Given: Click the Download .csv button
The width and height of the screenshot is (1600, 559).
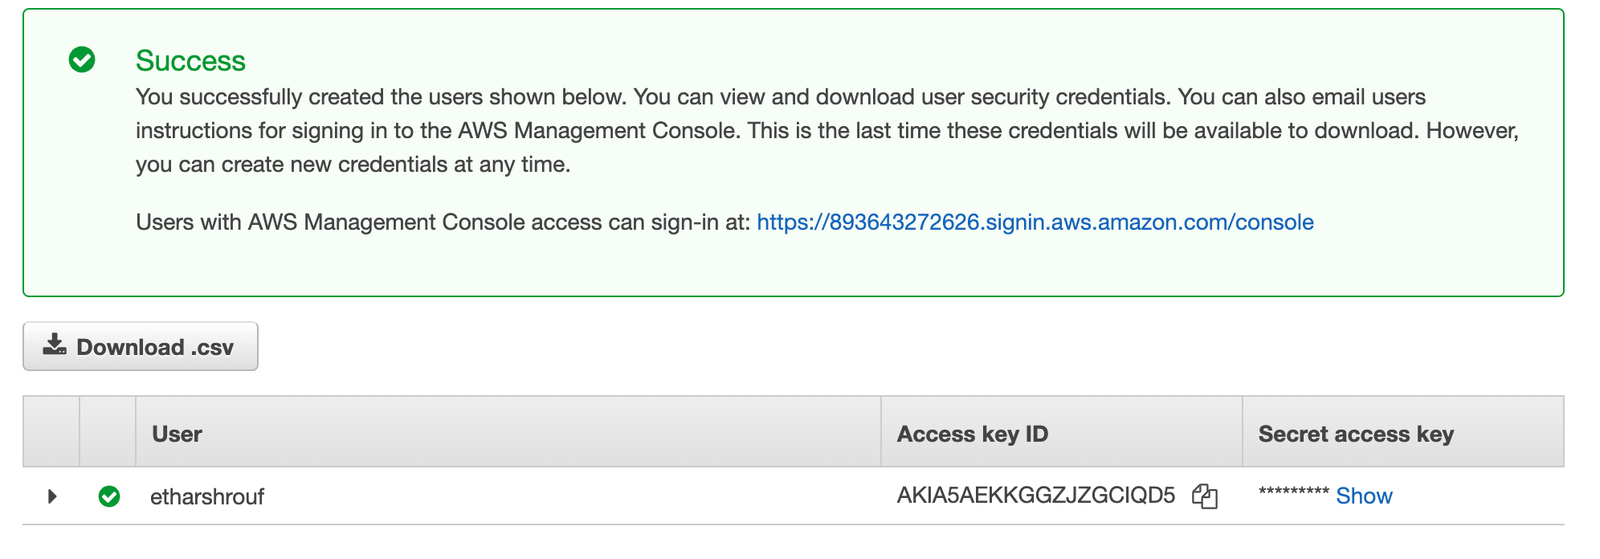Looking at the screenshot, I should point(141,346).
